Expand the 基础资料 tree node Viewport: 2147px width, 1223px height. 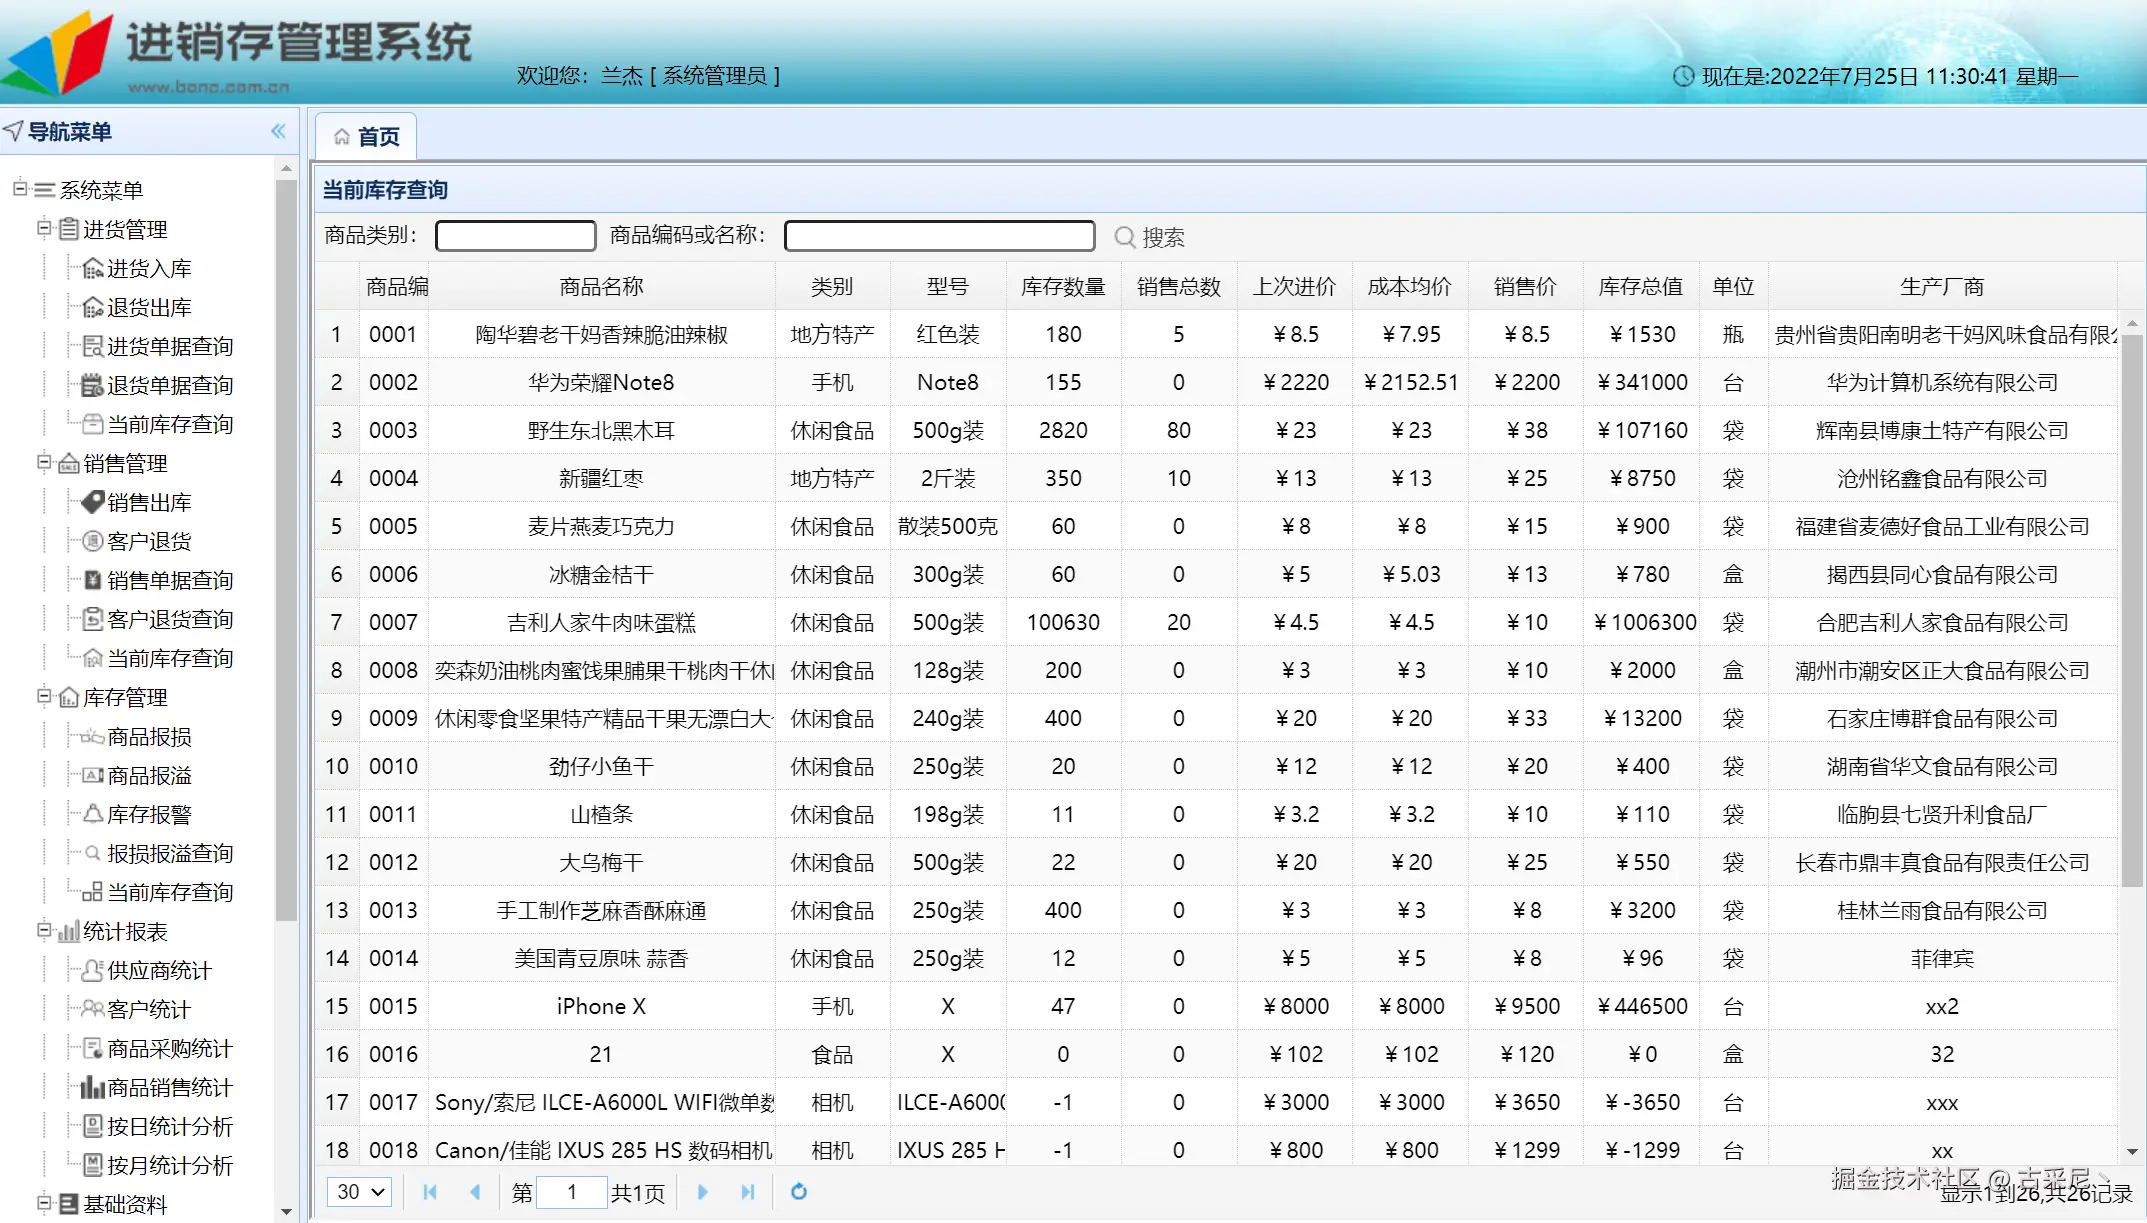pos(44,1203)
